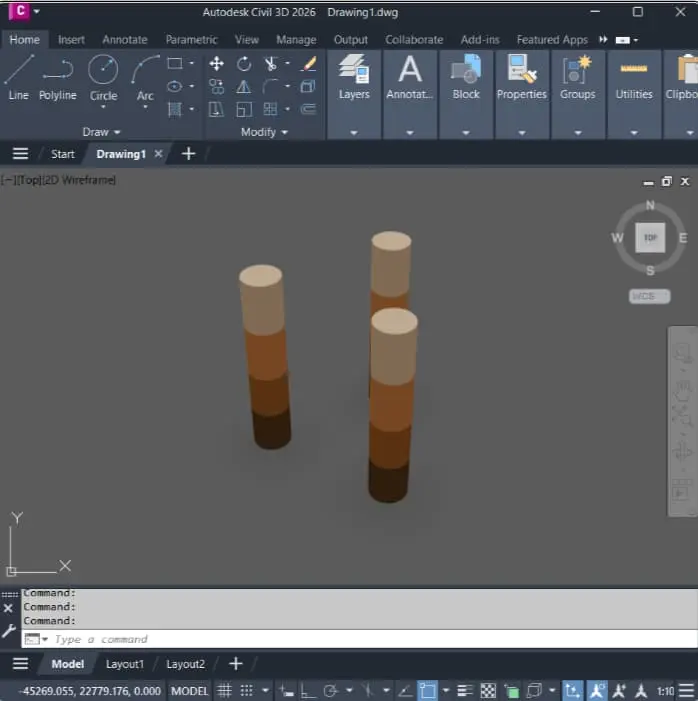Viewport: 698px width, 701px height.
Task: Click the Array tool icon
Action: point(271,109)
